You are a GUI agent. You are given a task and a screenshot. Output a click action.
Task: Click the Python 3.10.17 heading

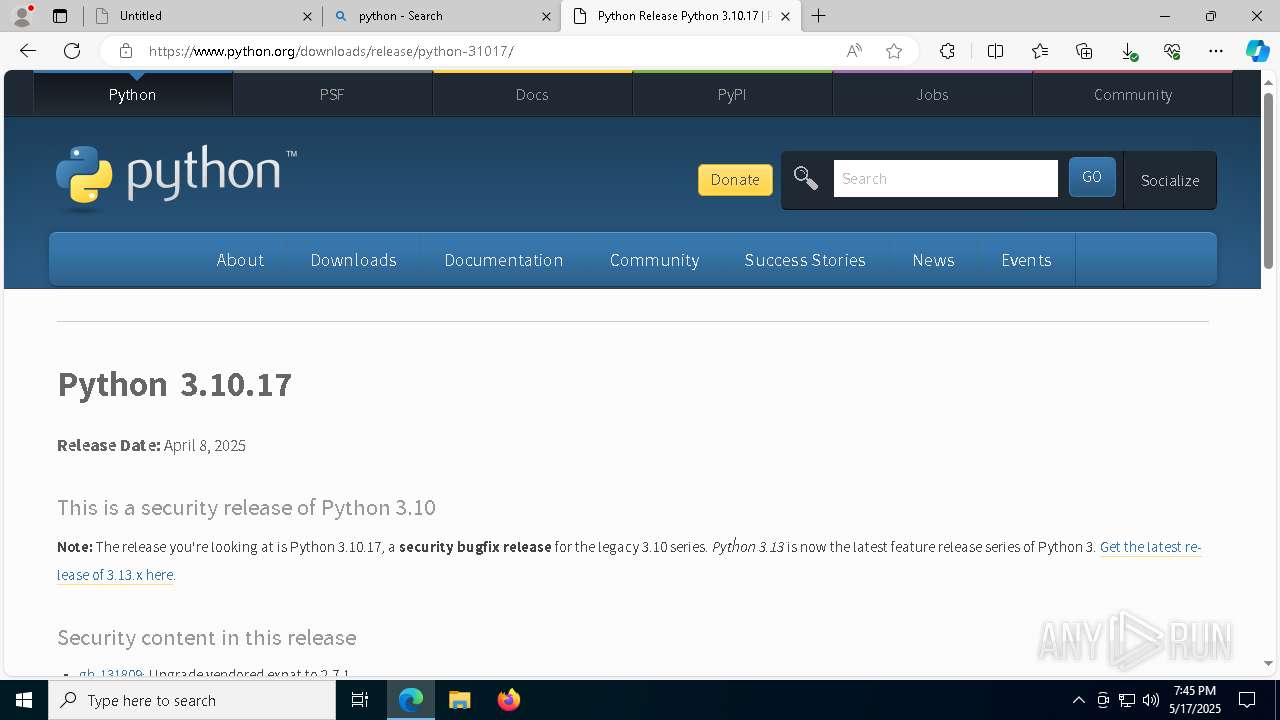click(174, 385)
